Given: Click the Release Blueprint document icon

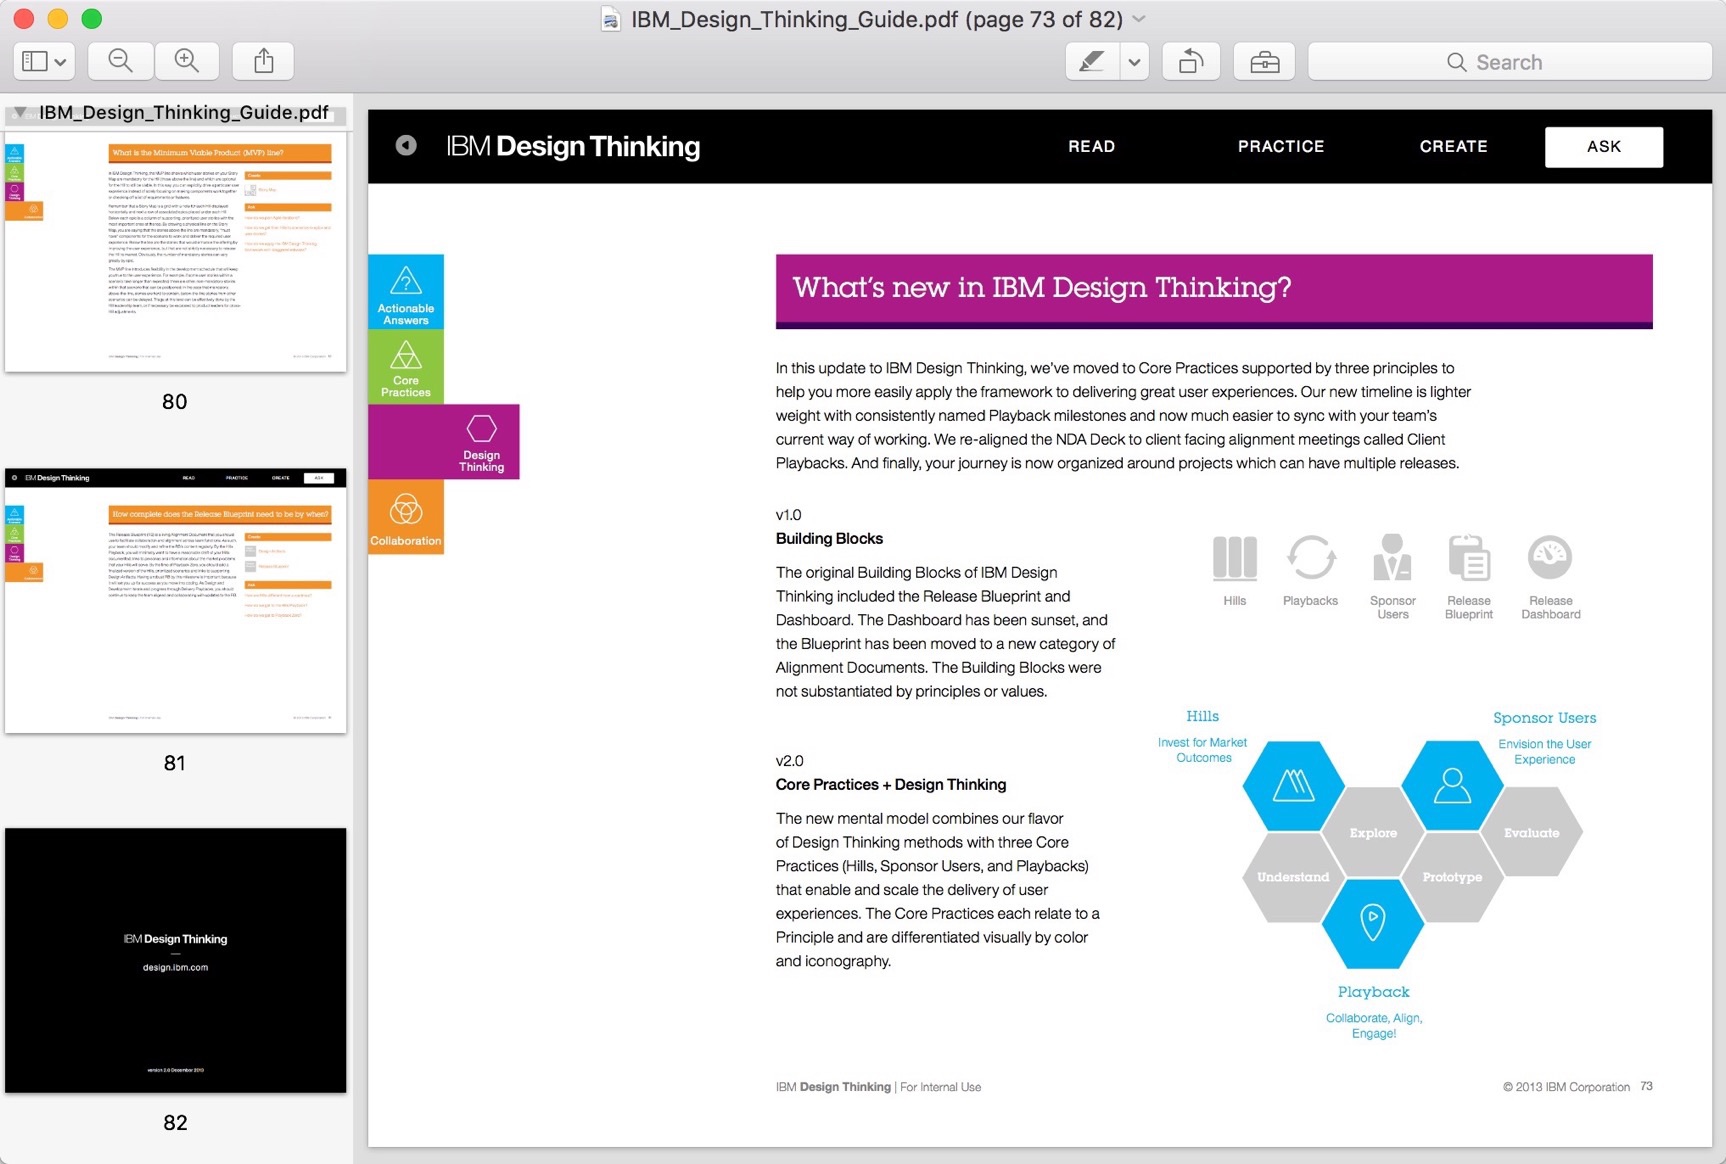Looking at the screenshot, I should tap(1469, 557).
